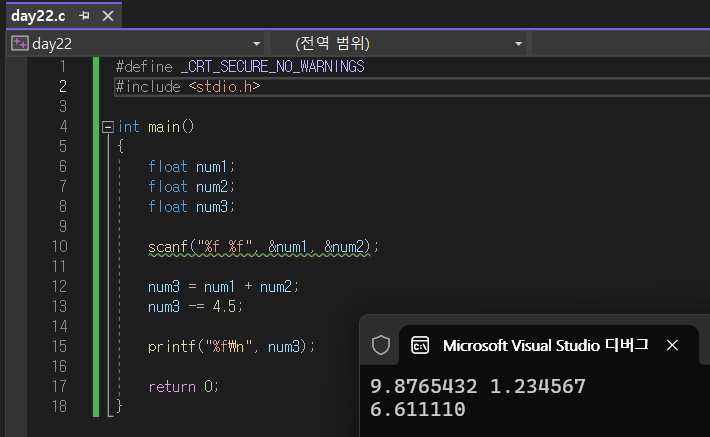Click console input line 9.8765432 1.234567
The width and height of the screenshot is (710, 437).
coord(478,387)
